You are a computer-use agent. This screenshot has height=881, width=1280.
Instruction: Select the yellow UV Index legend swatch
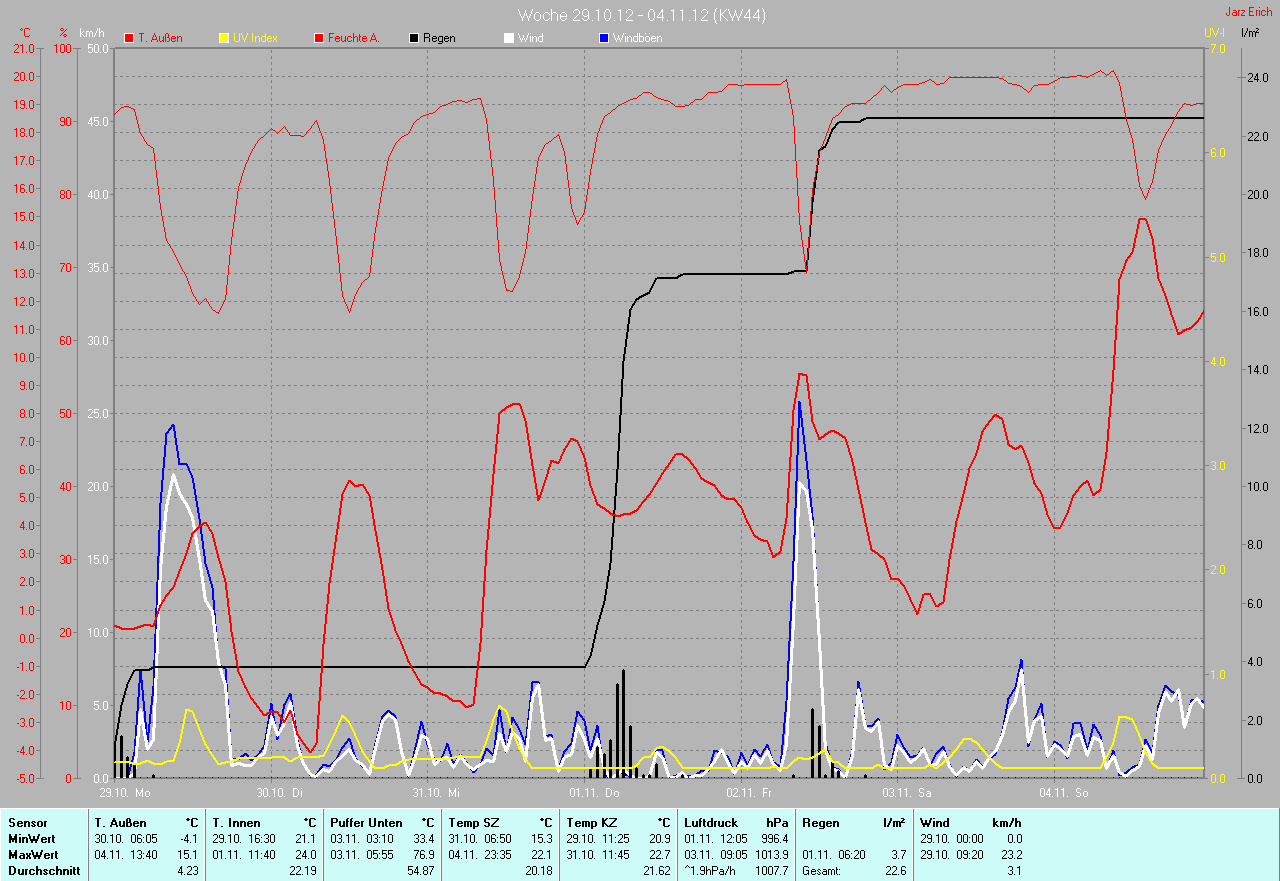(x=224, y=38)
